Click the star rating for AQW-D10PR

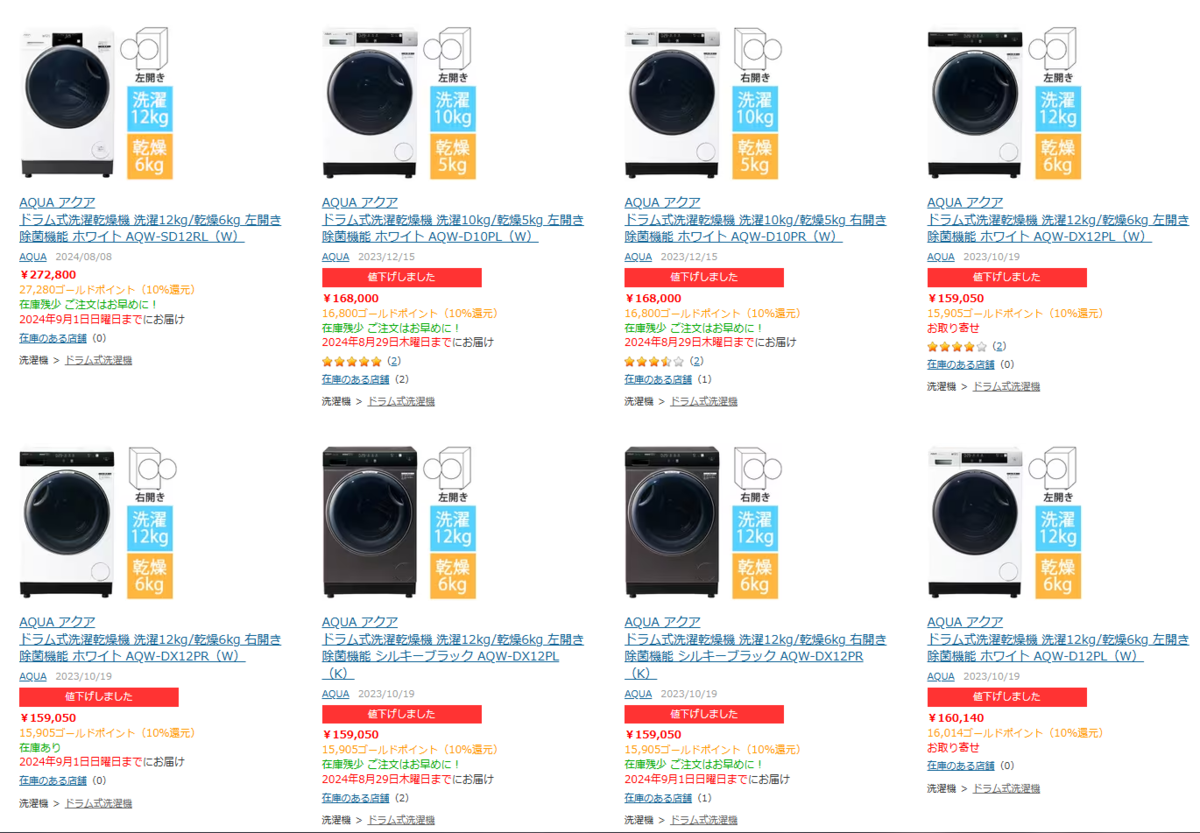[x=654, y=361]
